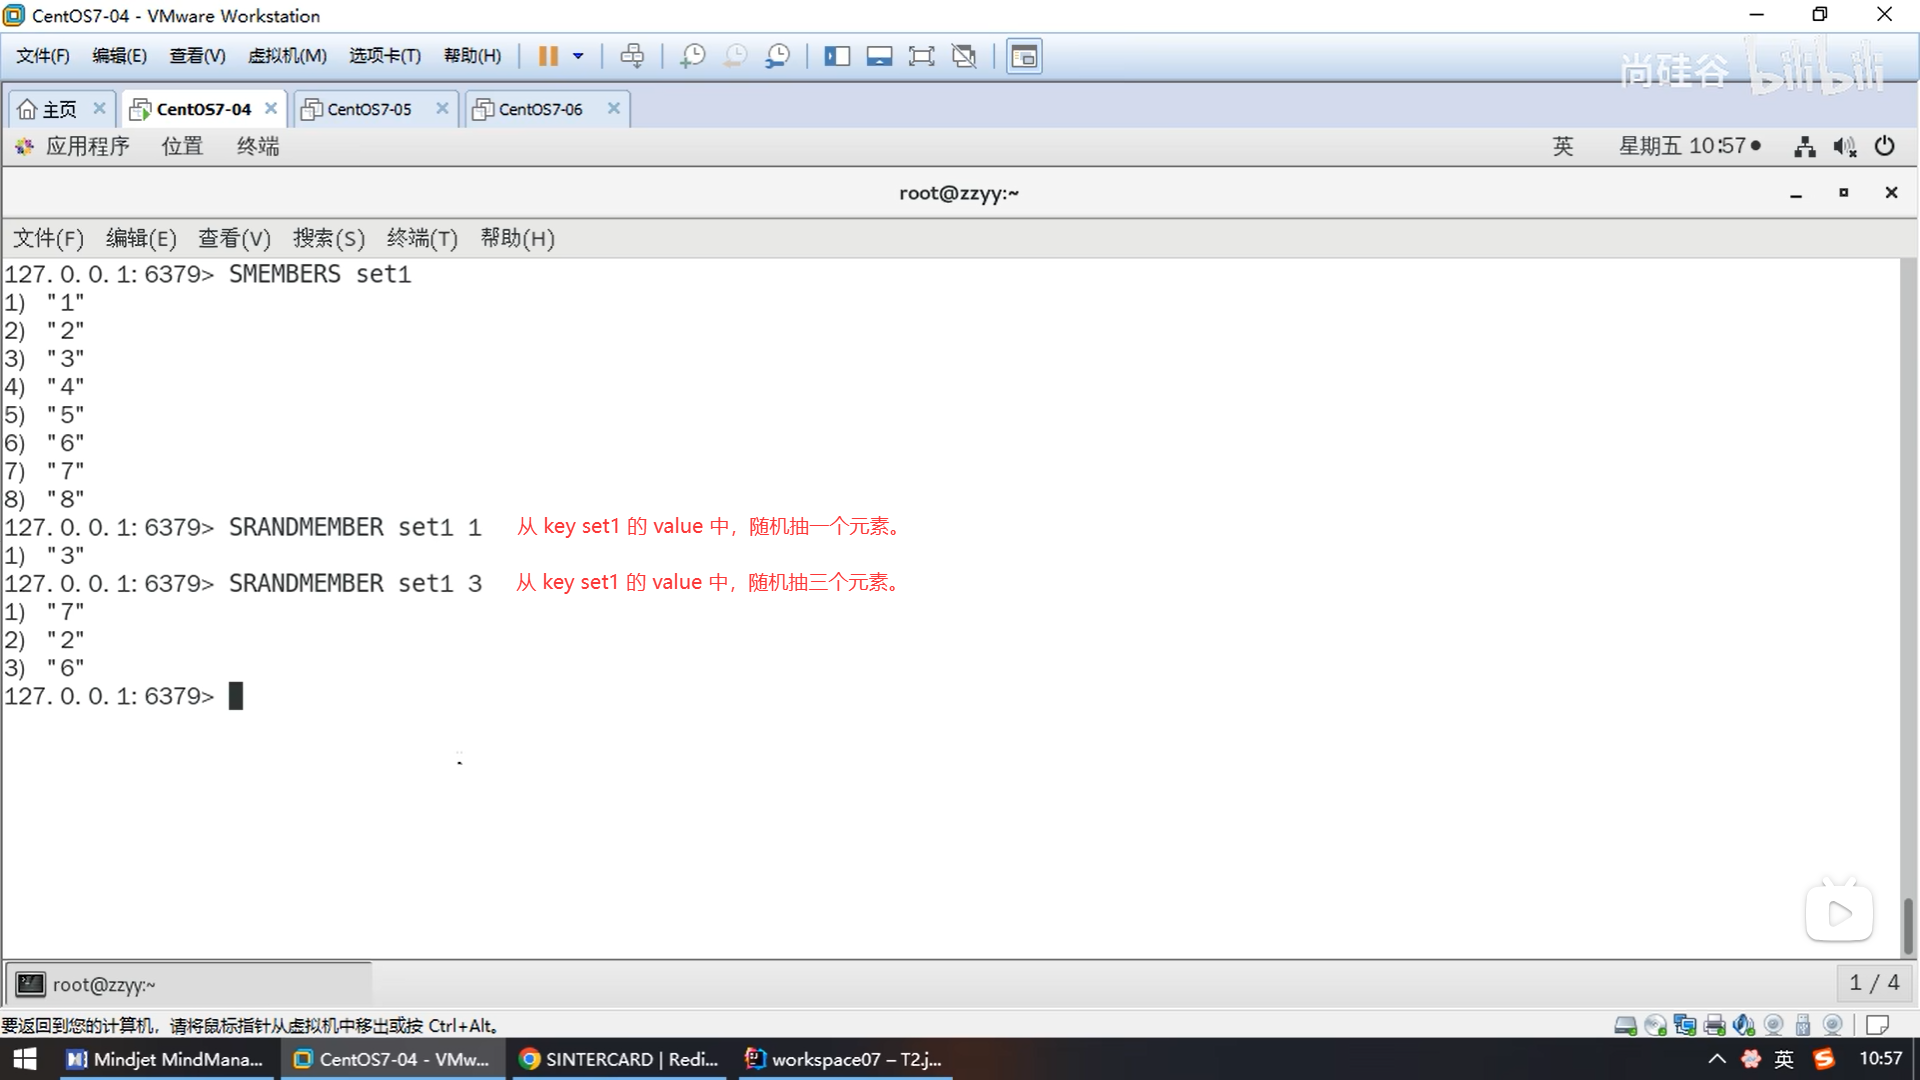Toggle the thumbnail bar view
This screenshot has height=1080, width=1920.
coord(879,56)
